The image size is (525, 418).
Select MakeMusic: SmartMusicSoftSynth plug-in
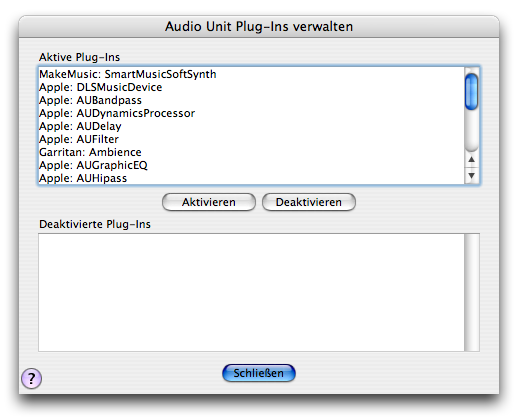coord(251,74)
